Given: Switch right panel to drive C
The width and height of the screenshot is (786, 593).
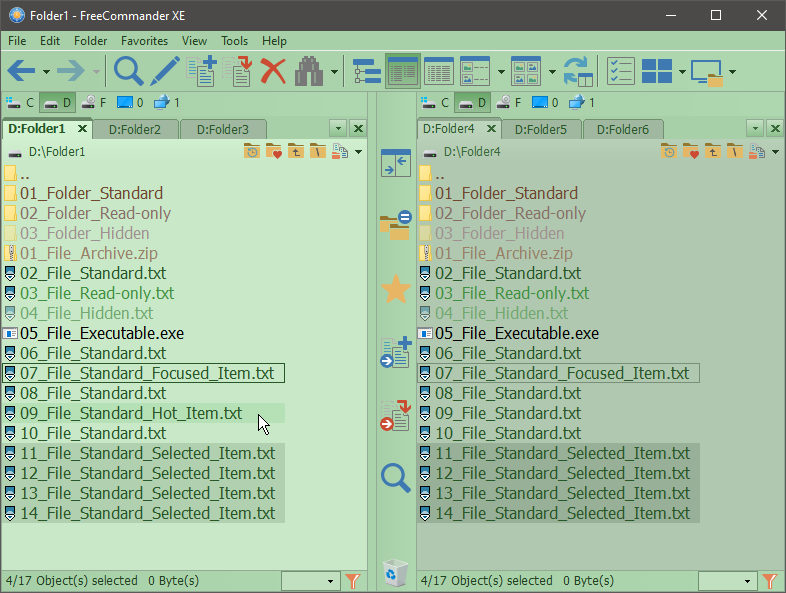Looking at the screenshot, I should (437, 102).
